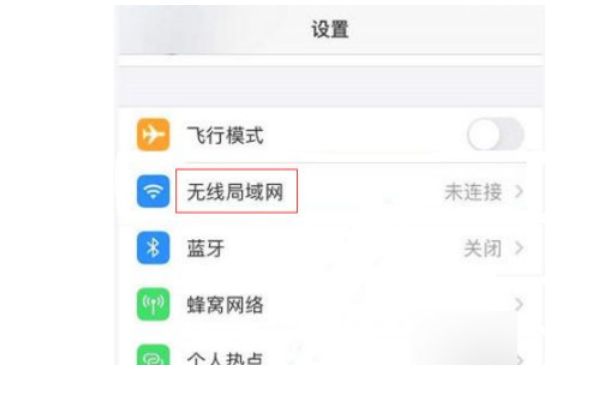Click the 设置 title header
This screenshot has width=600, height=400.
click(330, 29)
